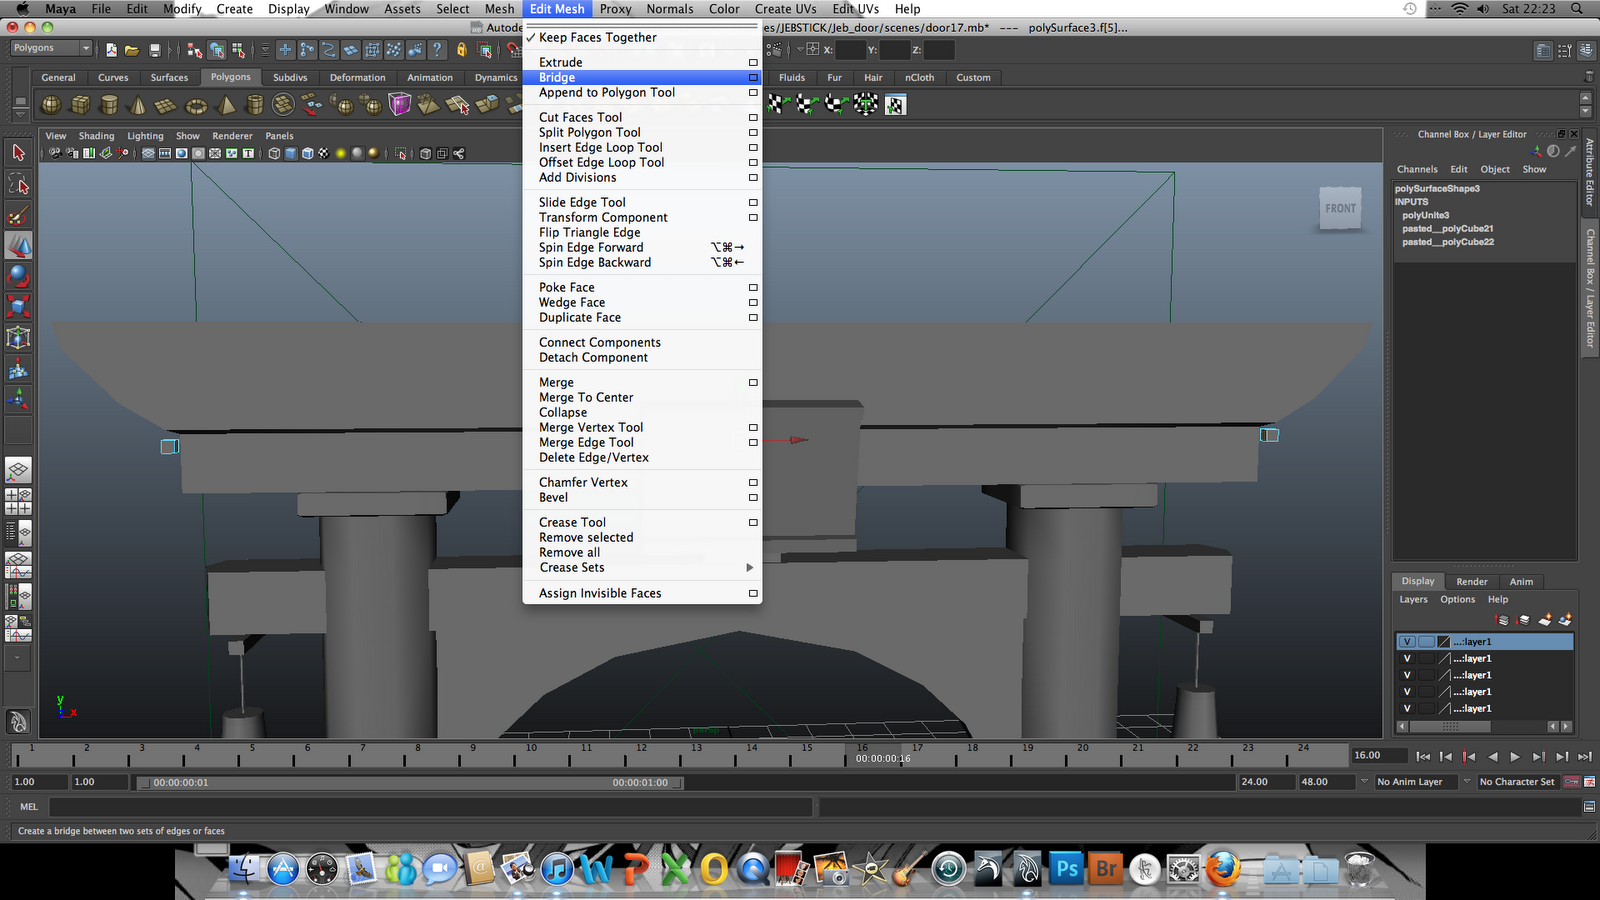Screen dimensions: 1600x900
Task: Select the Rotate tool in the toolbox
Action: tap(18, 276)
